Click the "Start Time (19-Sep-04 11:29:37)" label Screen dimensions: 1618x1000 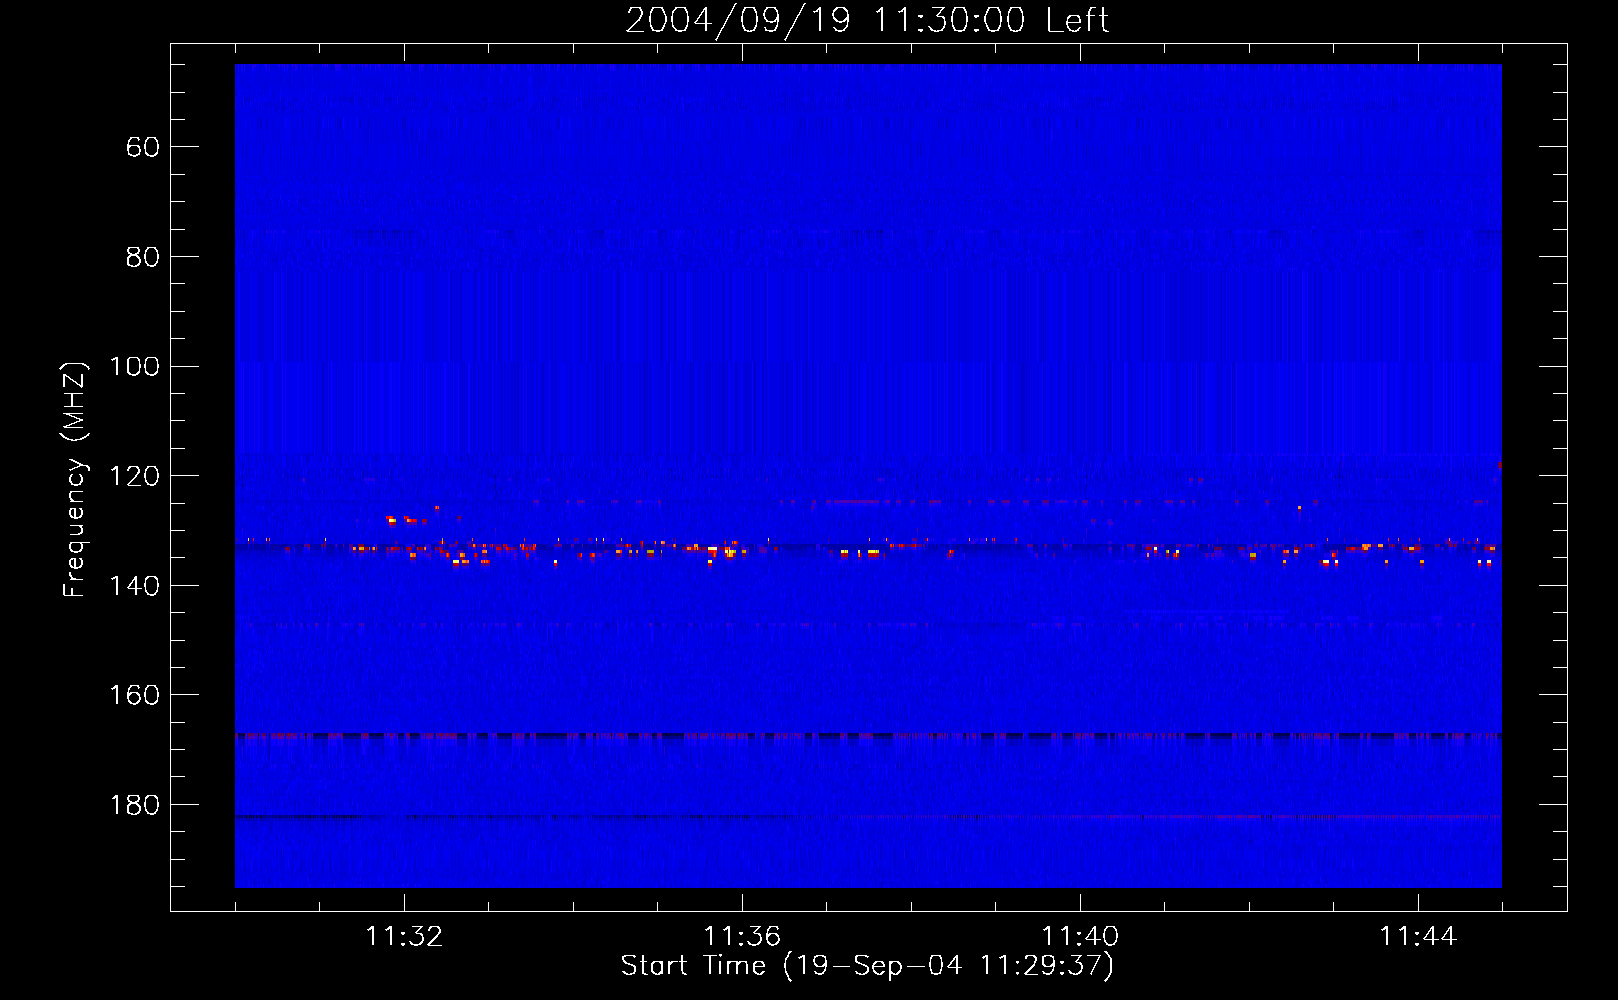pos(867,966)
